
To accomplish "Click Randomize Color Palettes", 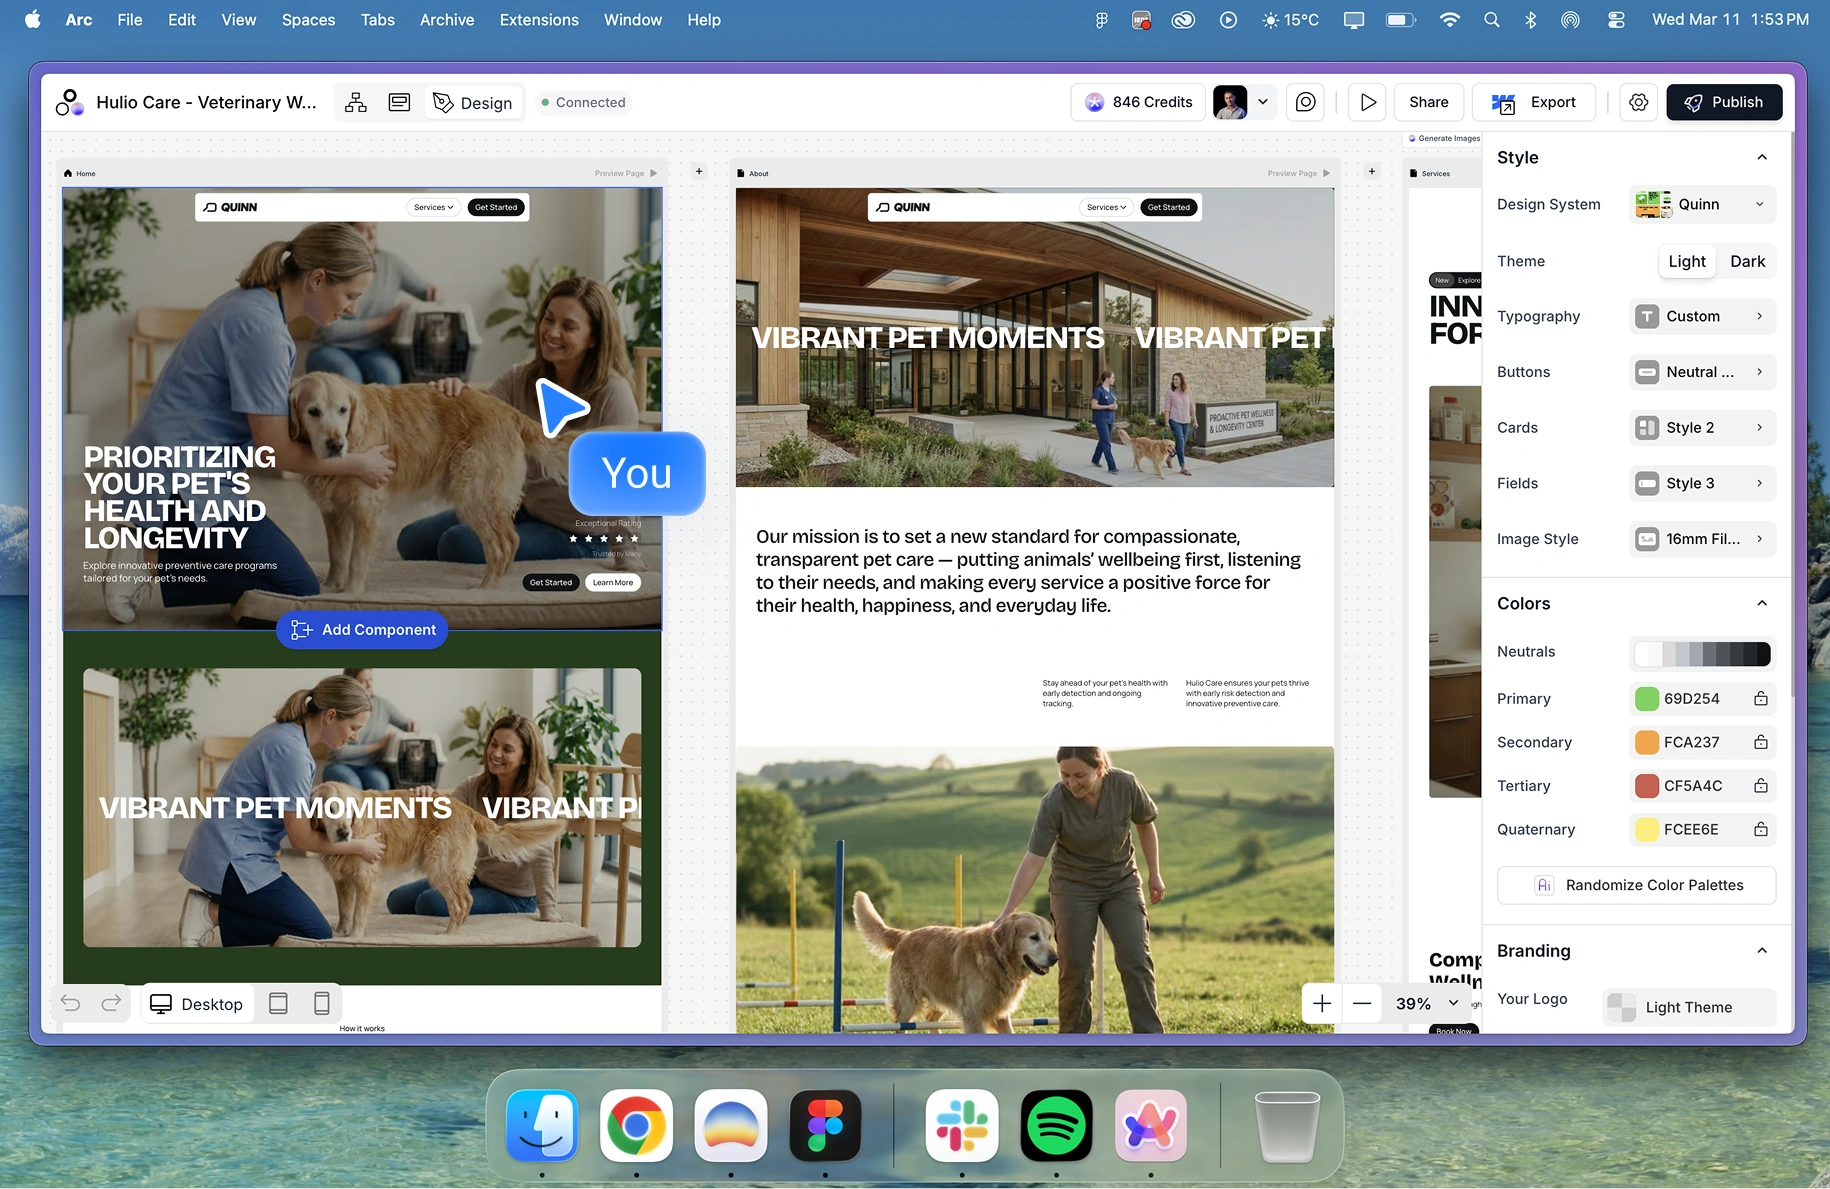I will 1636,885.
